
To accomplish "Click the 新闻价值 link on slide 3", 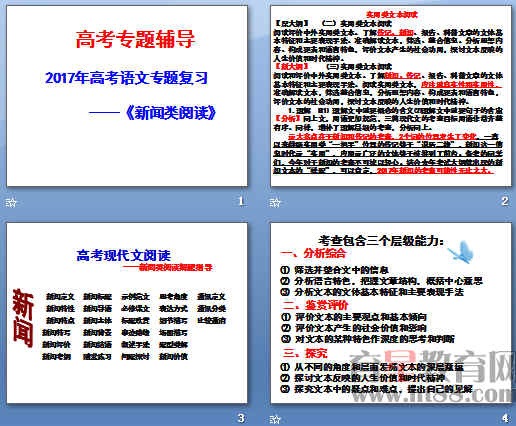I will [x=173, y=356].
